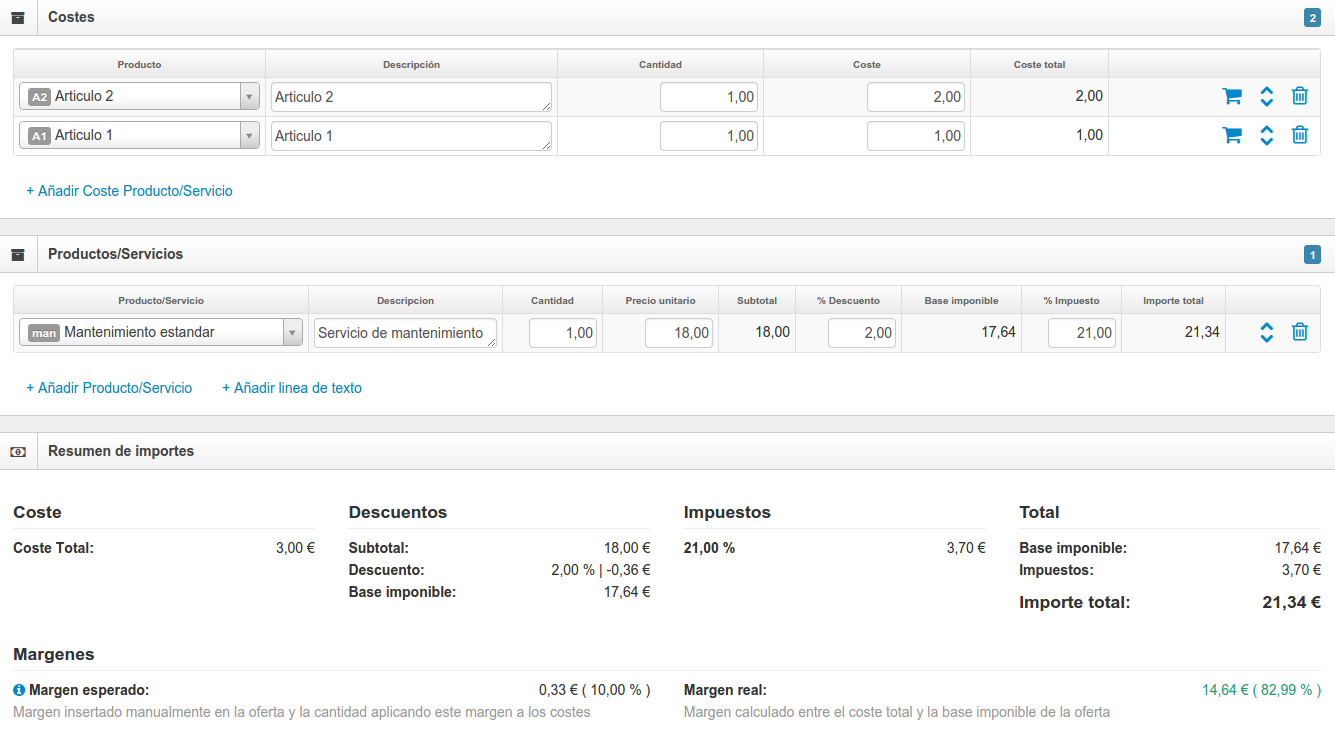Delete the Articulo 1 cost row
1335x734 pixels.
tap(1300, 135)
